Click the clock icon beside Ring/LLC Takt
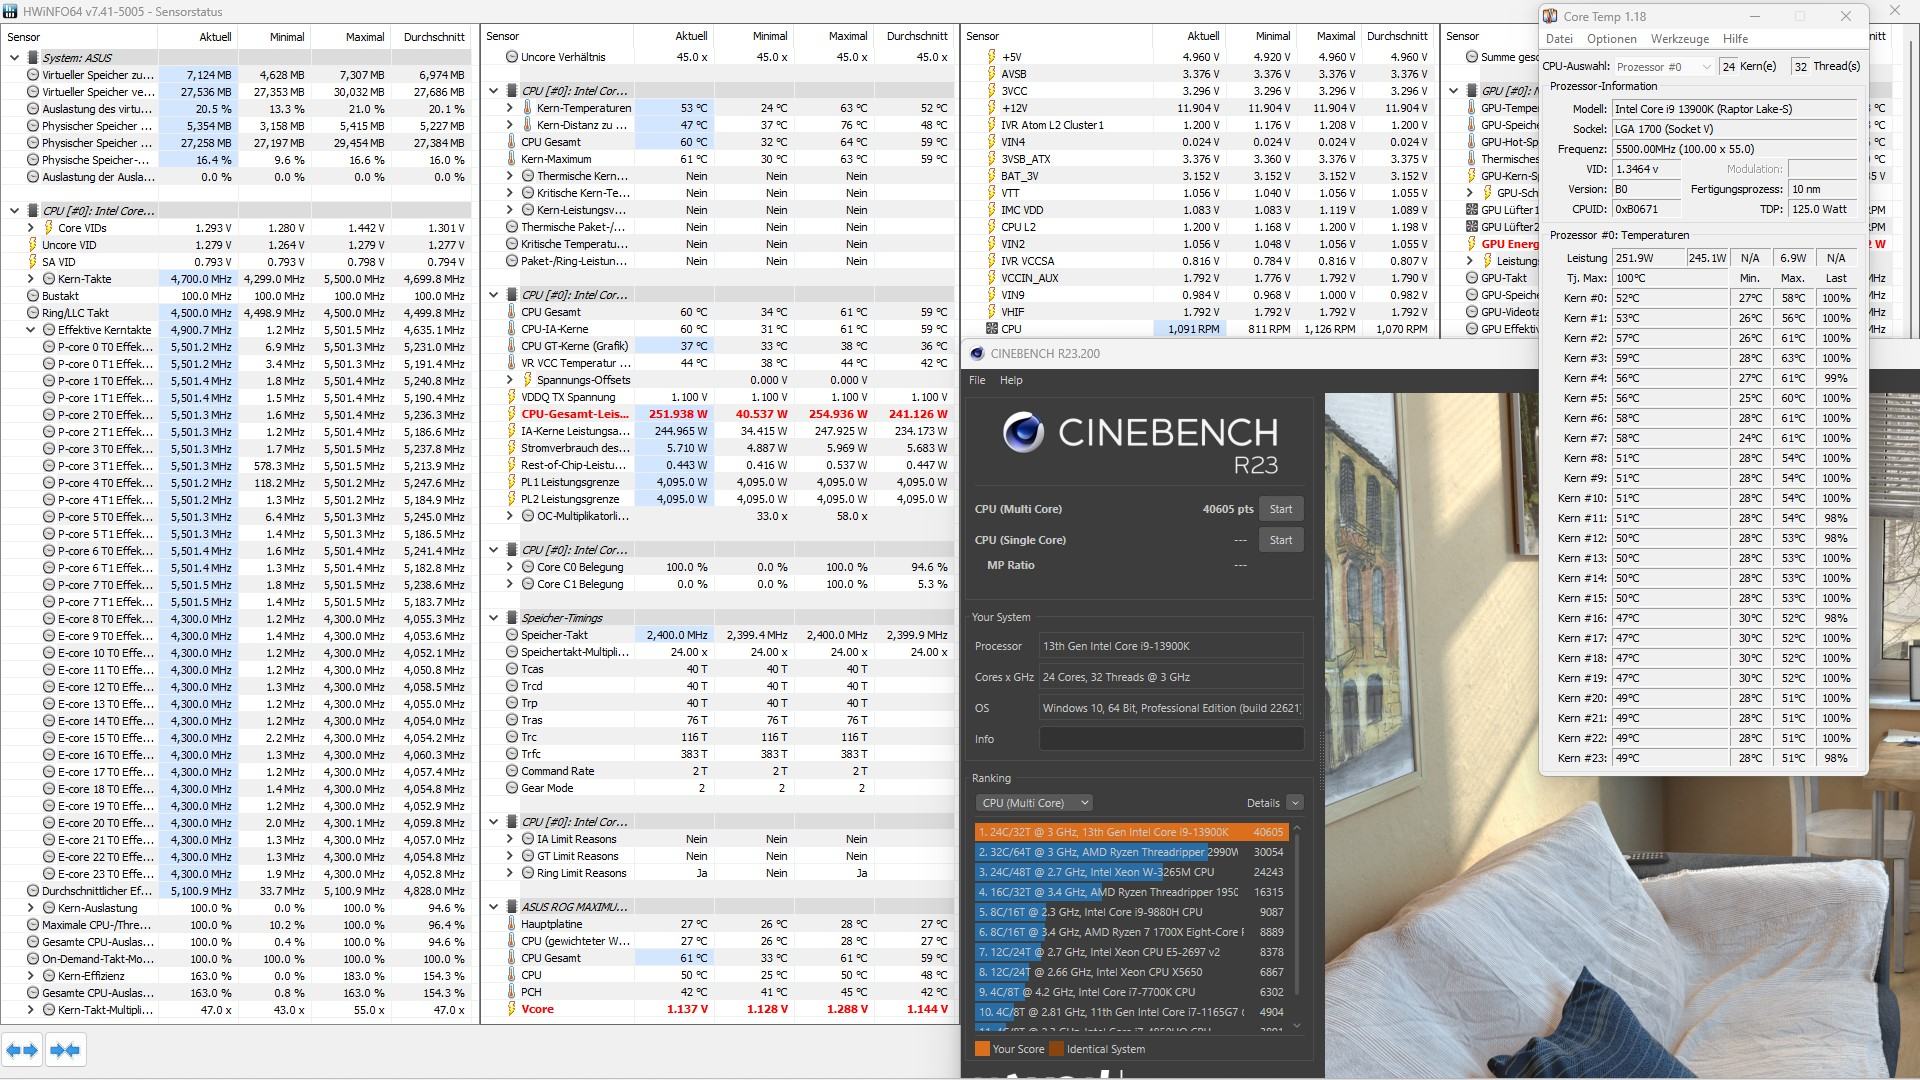 (x=32, y=313)
